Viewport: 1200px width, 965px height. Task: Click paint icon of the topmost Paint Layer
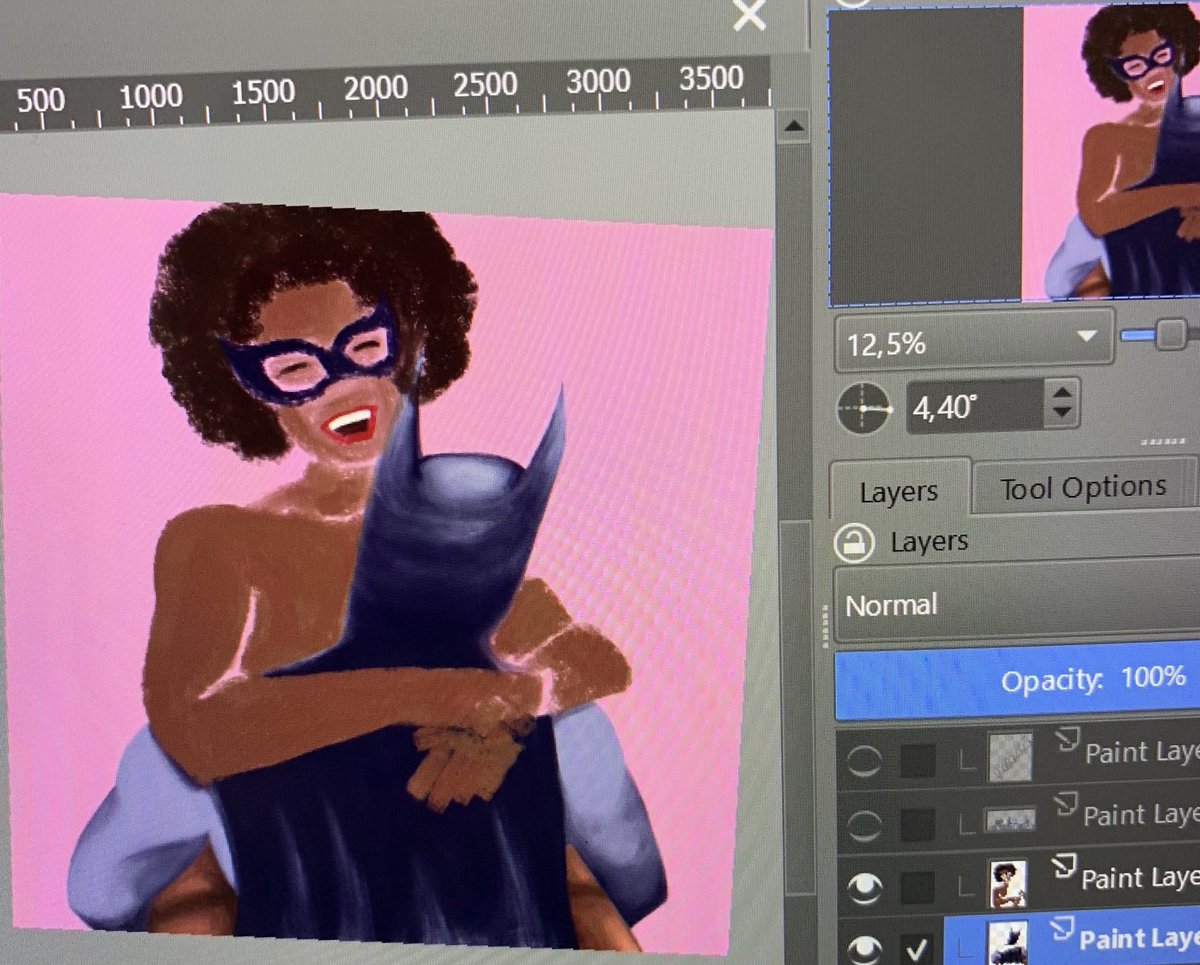(x=1069, y=740)
